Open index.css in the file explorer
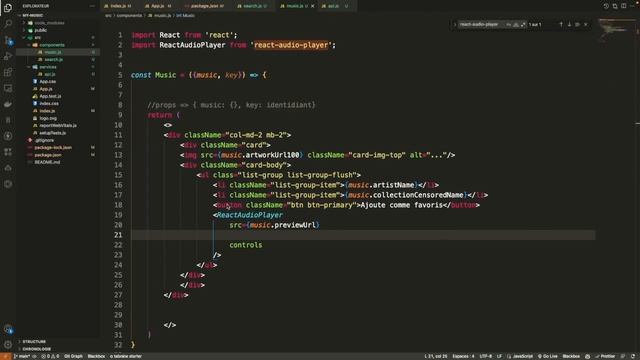Screen dimensions: 640x360 [57, 104]
